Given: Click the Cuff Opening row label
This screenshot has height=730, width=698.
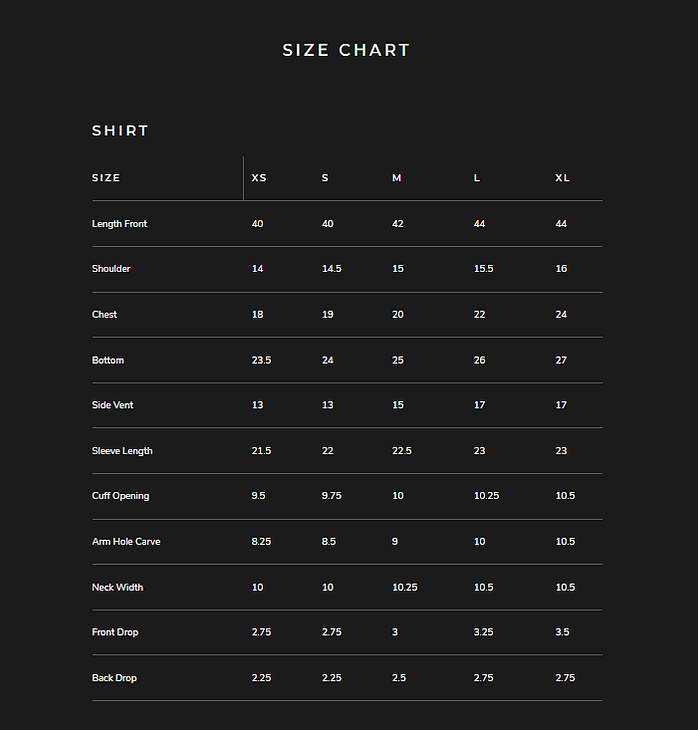Looking at the screenshot, I should [x=120, y=496].
